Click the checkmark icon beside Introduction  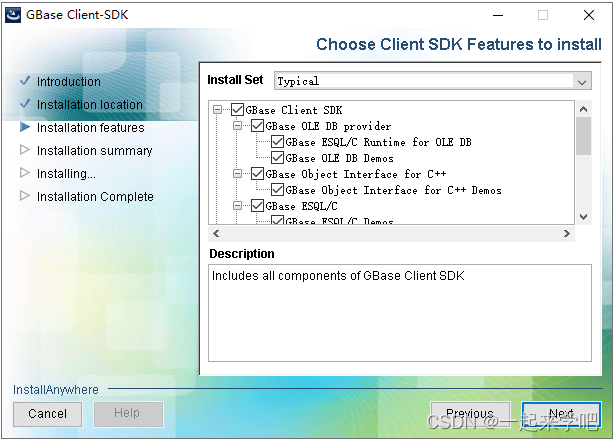25,81
